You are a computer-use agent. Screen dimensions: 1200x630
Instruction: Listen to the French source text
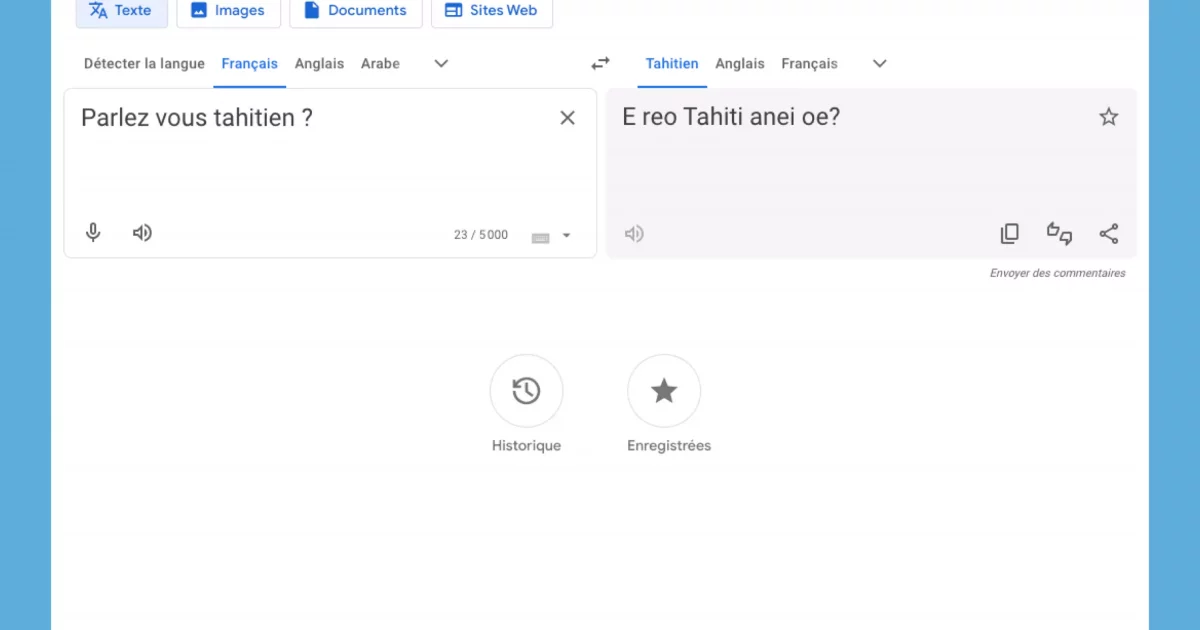pyautogui.click(x=141, y=232)
